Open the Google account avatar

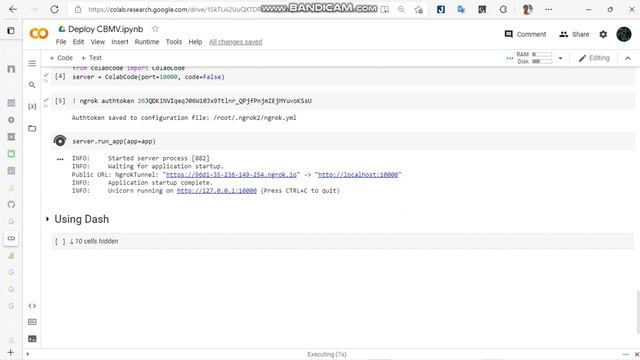pos(624,34)
